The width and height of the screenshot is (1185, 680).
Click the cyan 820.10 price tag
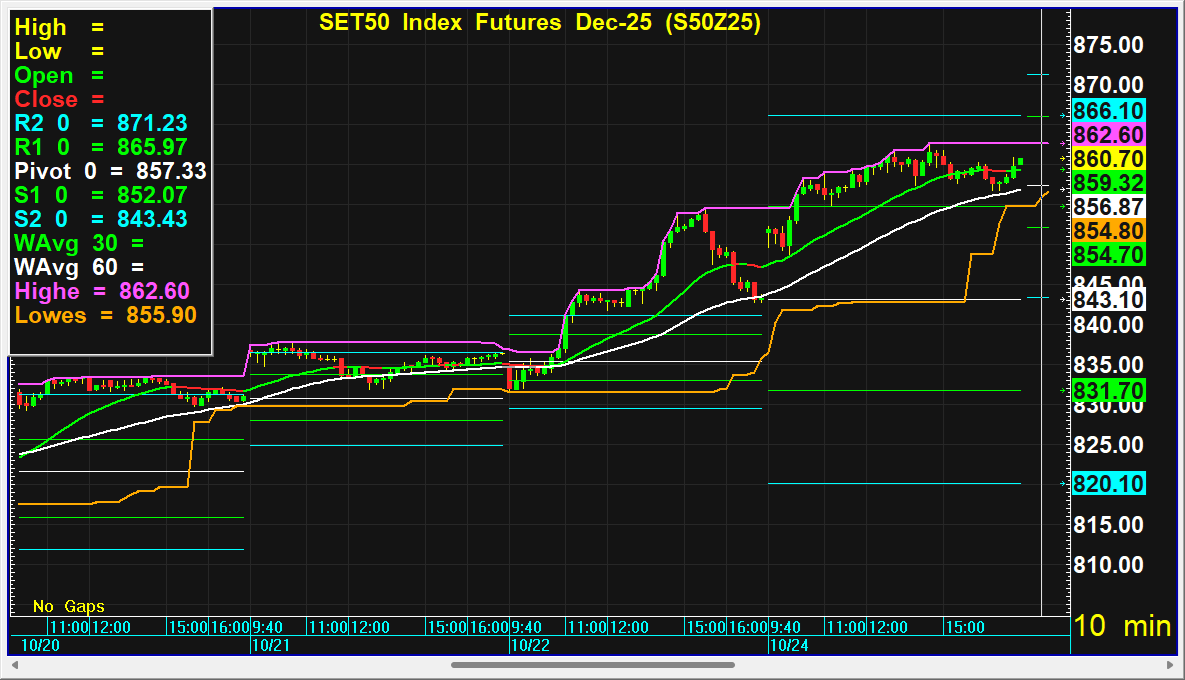pyautogui.click(x=1108, y=484)
